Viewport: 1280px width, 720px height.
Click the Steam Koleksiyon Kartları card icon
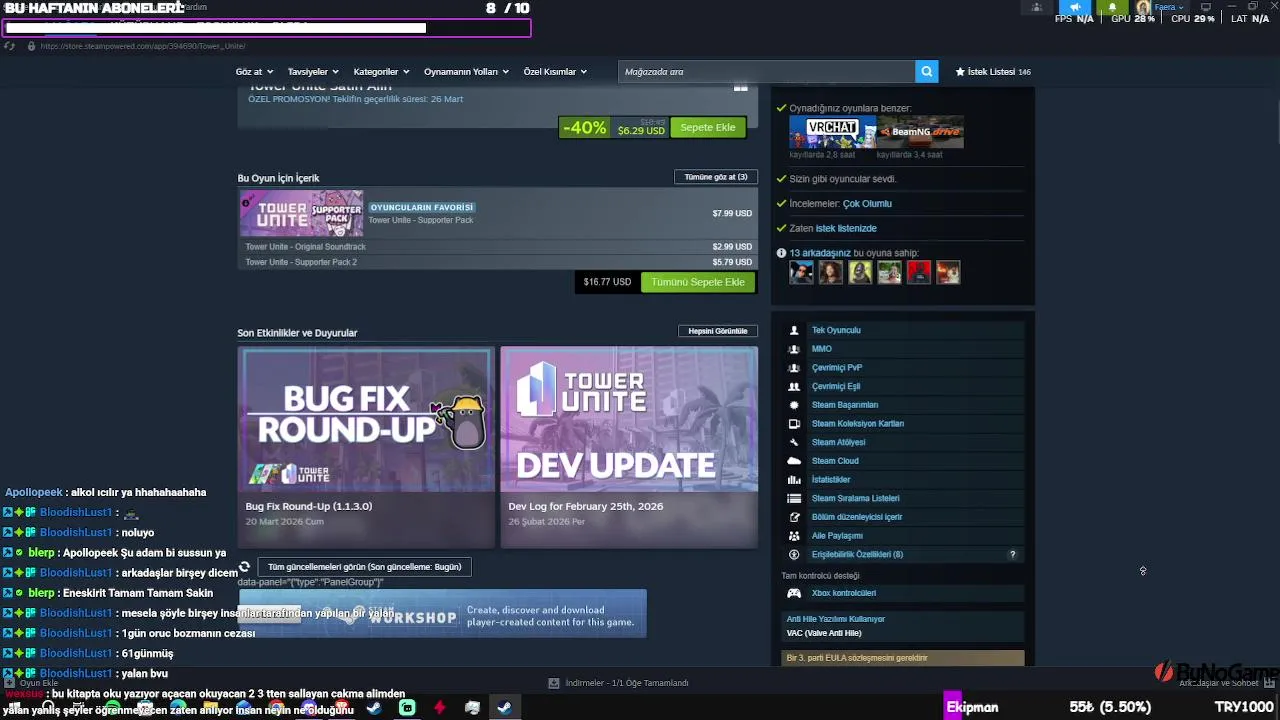794,423
